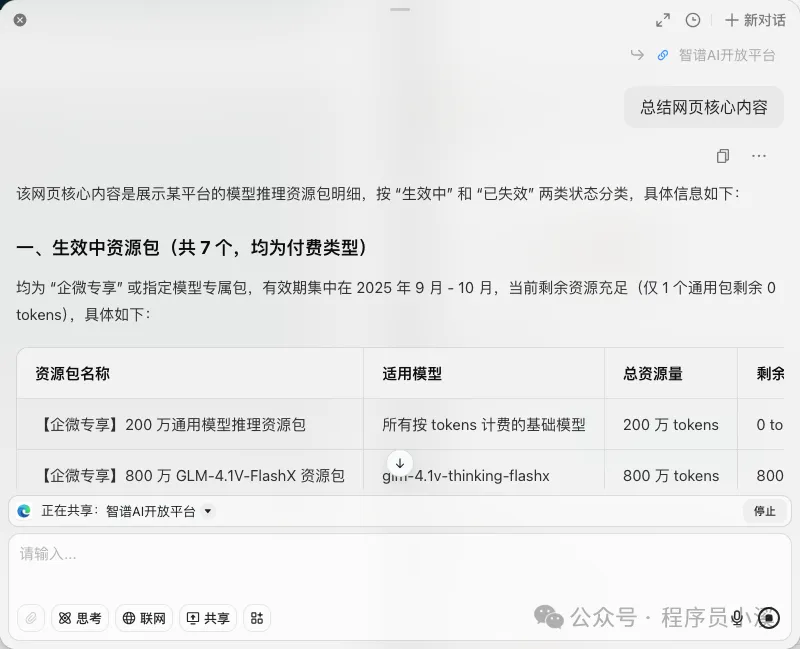The height and width of the screenshot is (649, 800).
Task: Stop generation with the round stop button
Action: [769, 618]
